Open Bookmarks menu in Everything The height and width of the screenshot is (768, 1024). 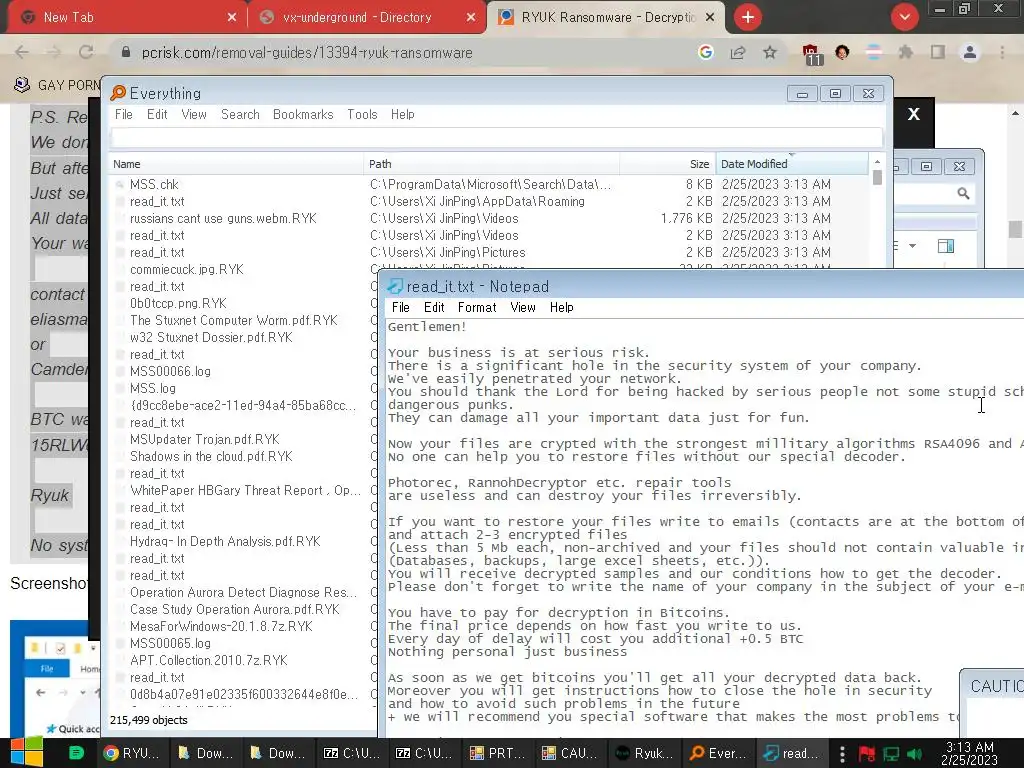coord(303,114)
